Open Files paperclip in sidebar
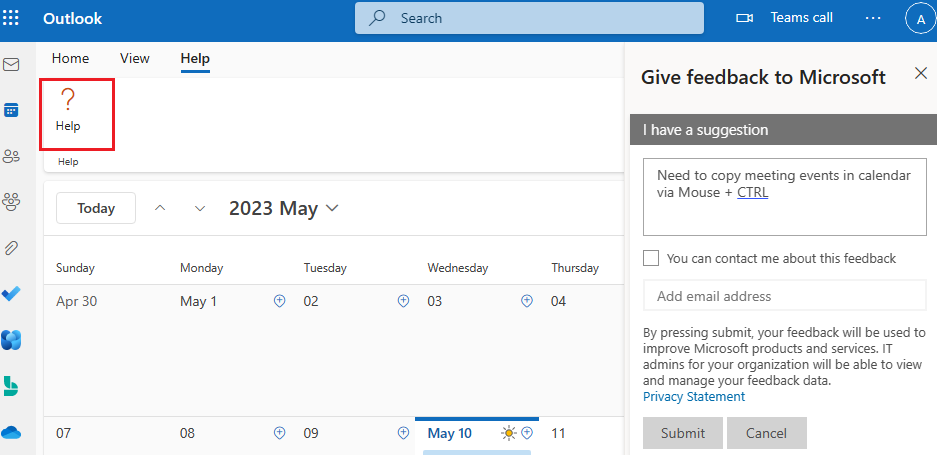 tap(11, 249)
